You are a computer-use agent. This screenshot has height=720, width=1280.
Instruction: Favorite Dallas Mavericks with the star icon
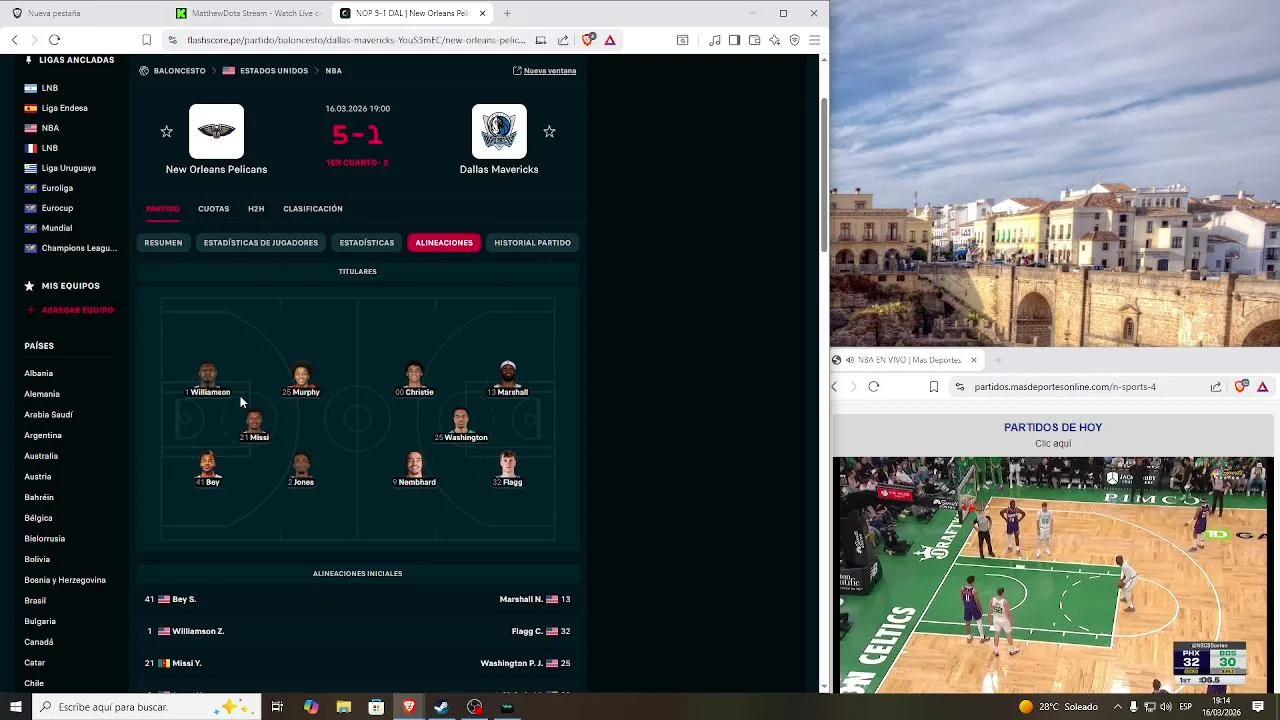(x=549, y=132)
